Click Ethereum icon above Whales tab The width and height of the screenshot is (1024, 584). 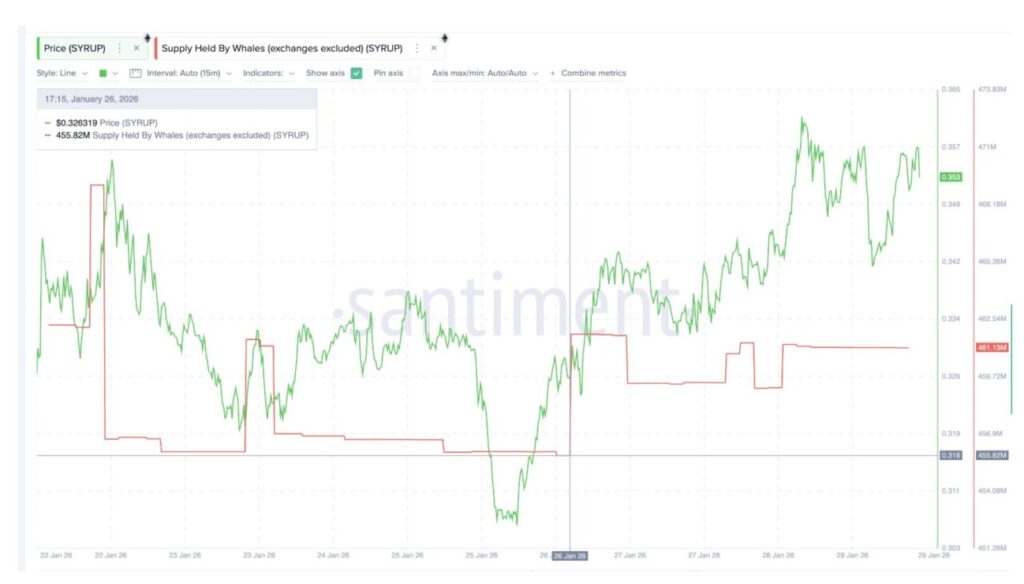tap(444, 37)
